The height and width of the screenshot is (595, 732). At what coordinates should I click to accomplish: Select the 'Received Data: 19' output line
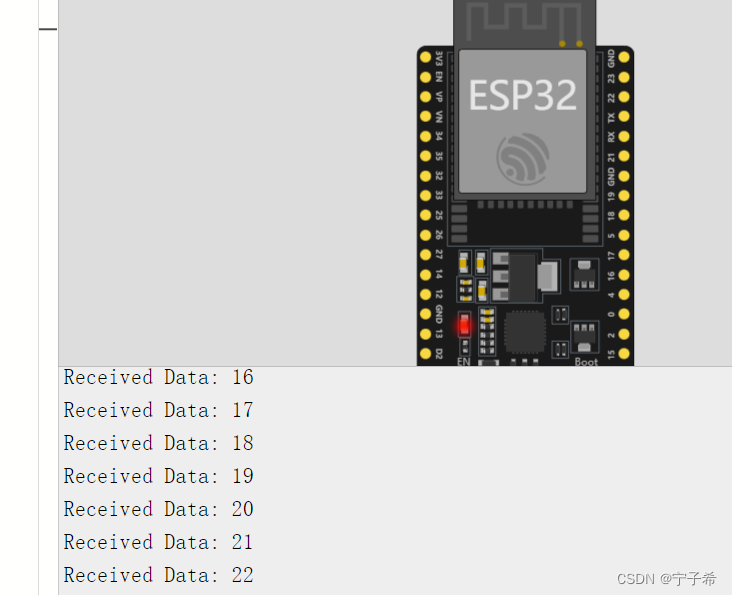(158, 476)
